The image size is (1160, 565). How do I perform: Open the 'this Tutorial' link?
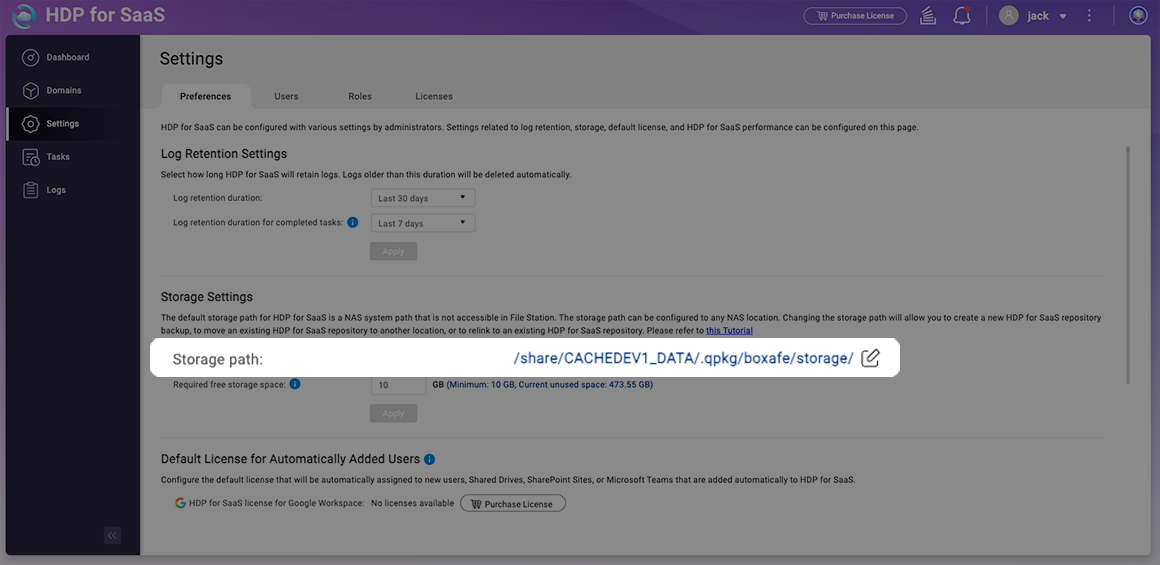(729, 331)
